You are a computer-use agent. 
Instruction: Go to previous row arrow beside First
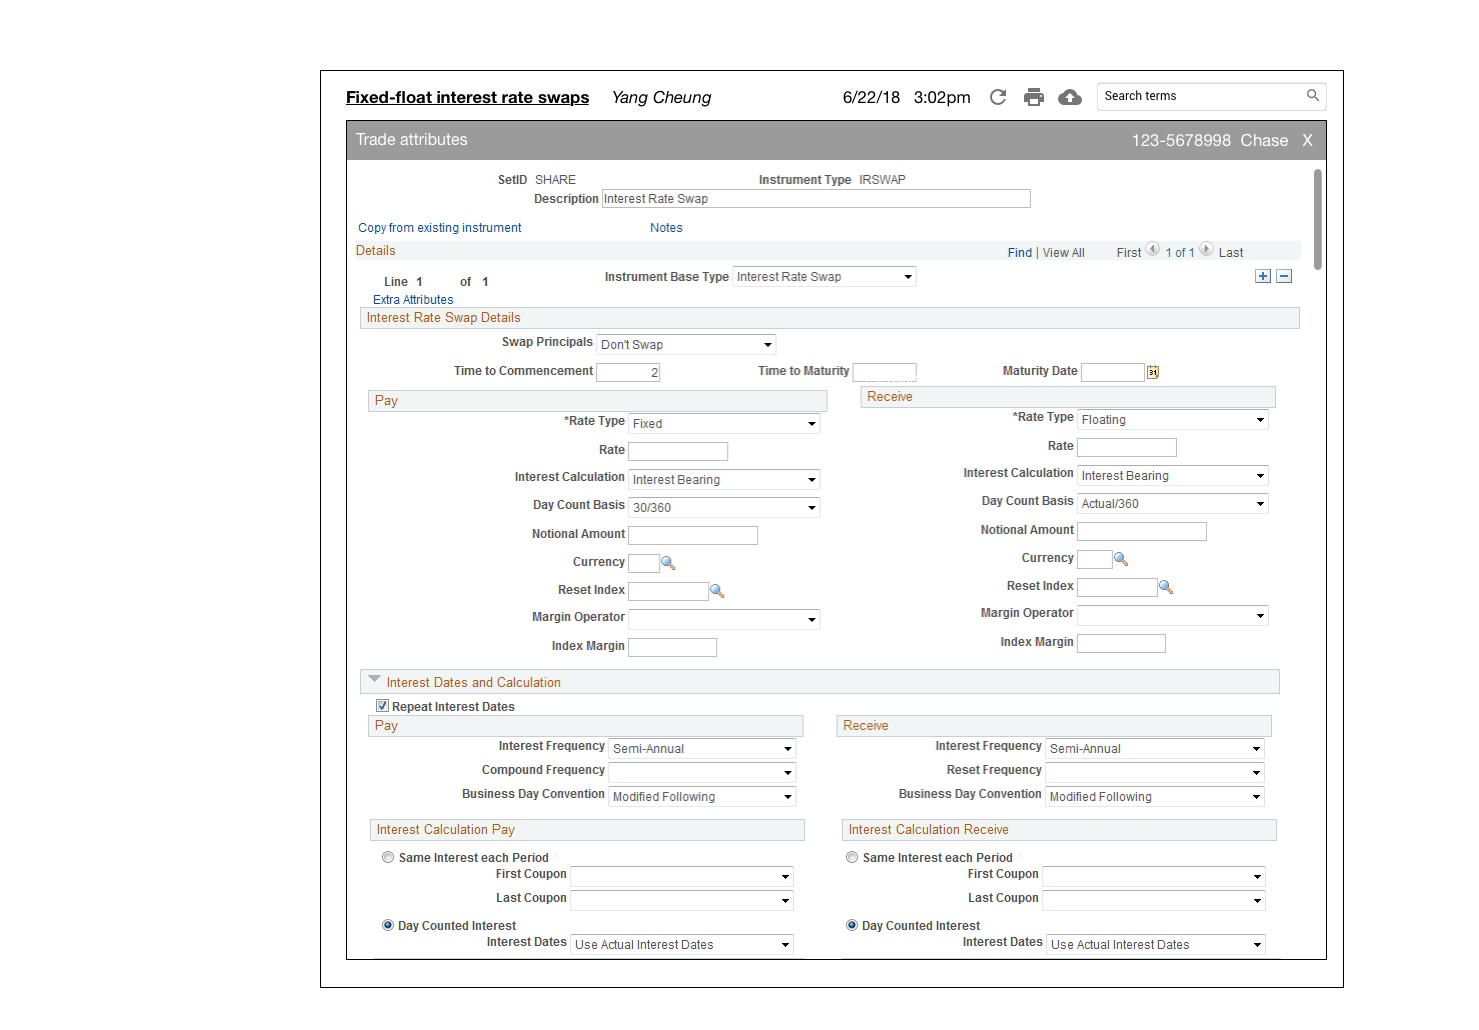coord(1153,249)
